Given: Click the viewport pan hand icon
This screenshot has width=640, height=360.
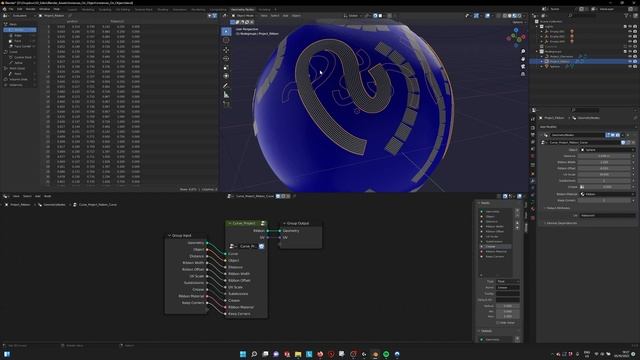Looking at the screenshot, I should [x=523, y=59].
